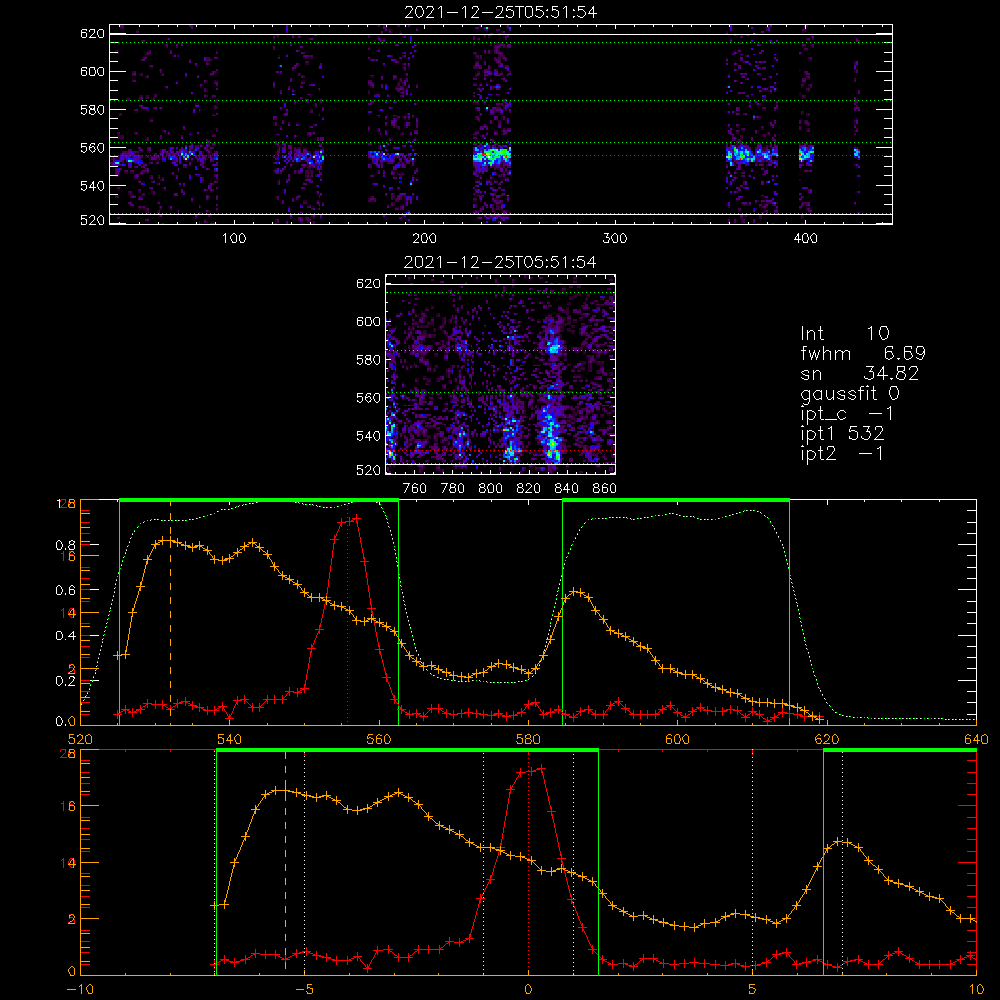Click x-axis label 520 on profile plot

point(80,740)
